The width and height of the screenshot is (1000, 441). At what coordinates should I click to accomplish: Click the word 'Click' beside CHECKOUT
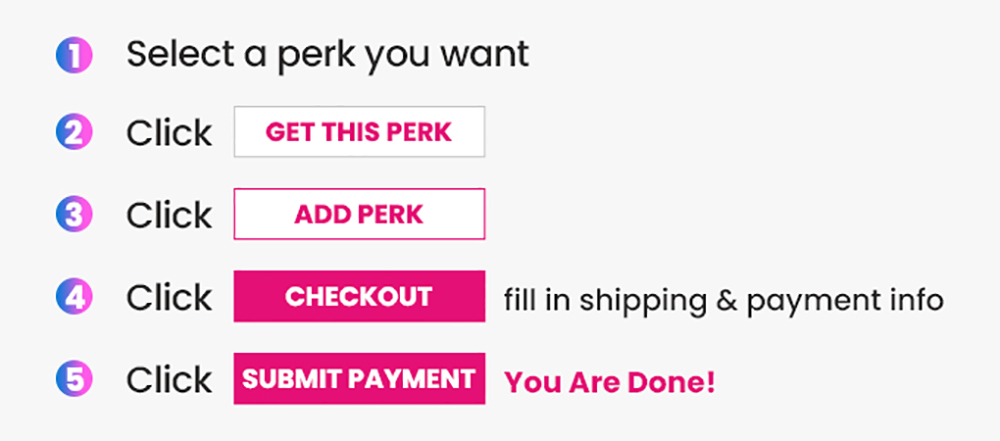click(x=169, y=298)
